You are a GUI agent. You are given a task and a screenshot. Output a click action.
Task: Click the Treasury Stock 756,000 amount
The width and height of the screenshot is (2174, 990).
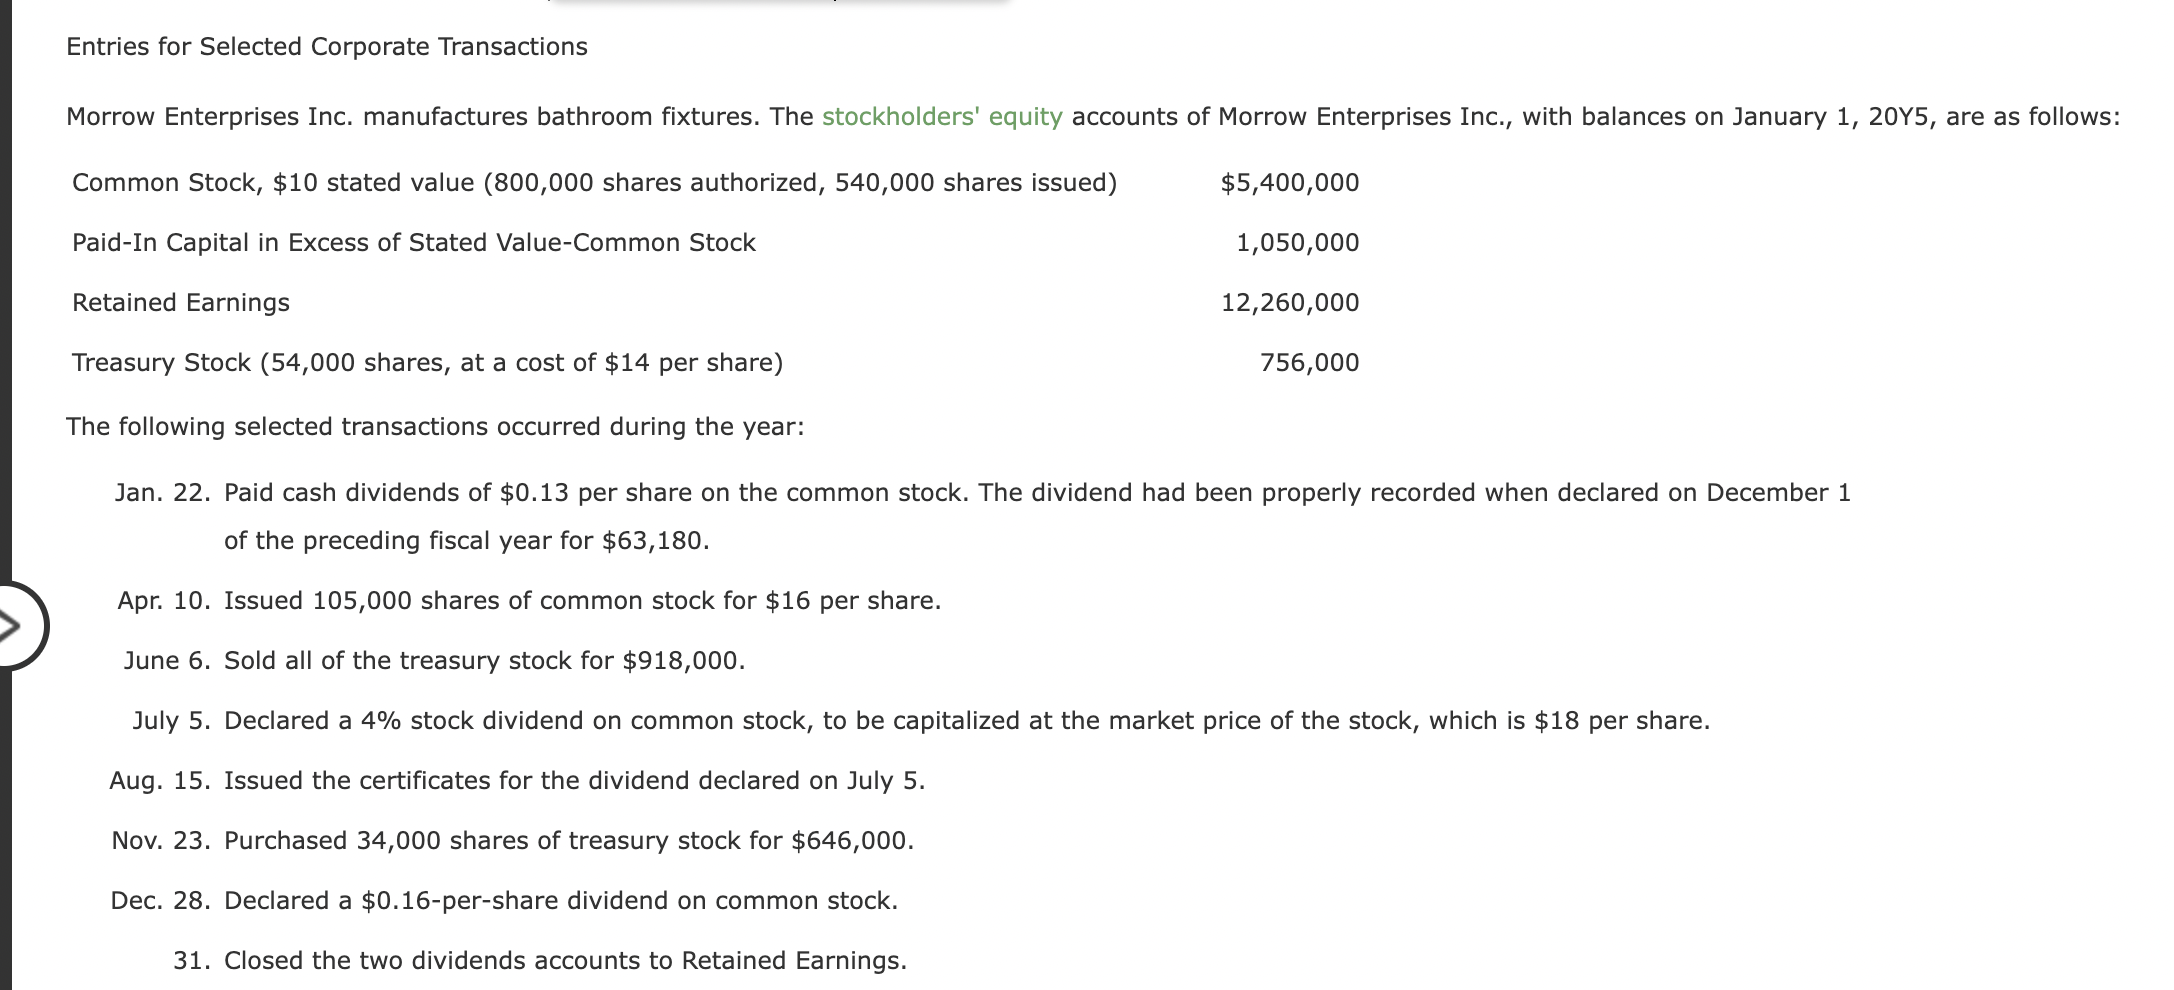(1309, 363)
